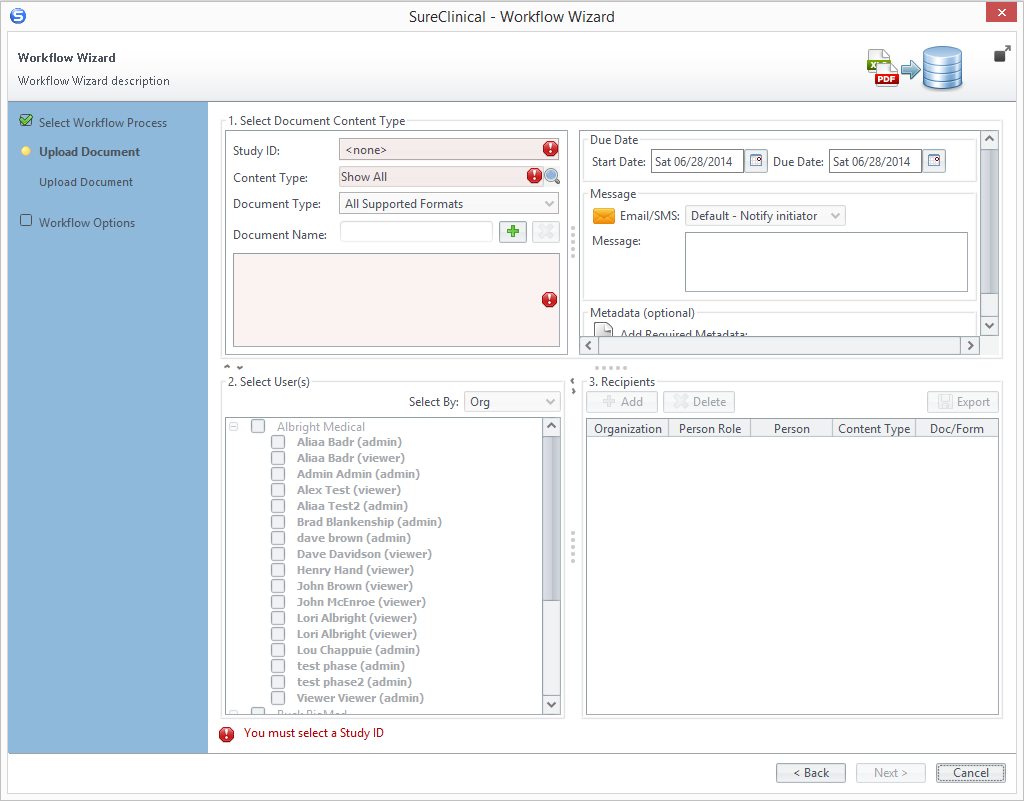Viewport: 1024px width, 801px height.
Task: Click the Start Date field
Action: (x=697, y=161)
